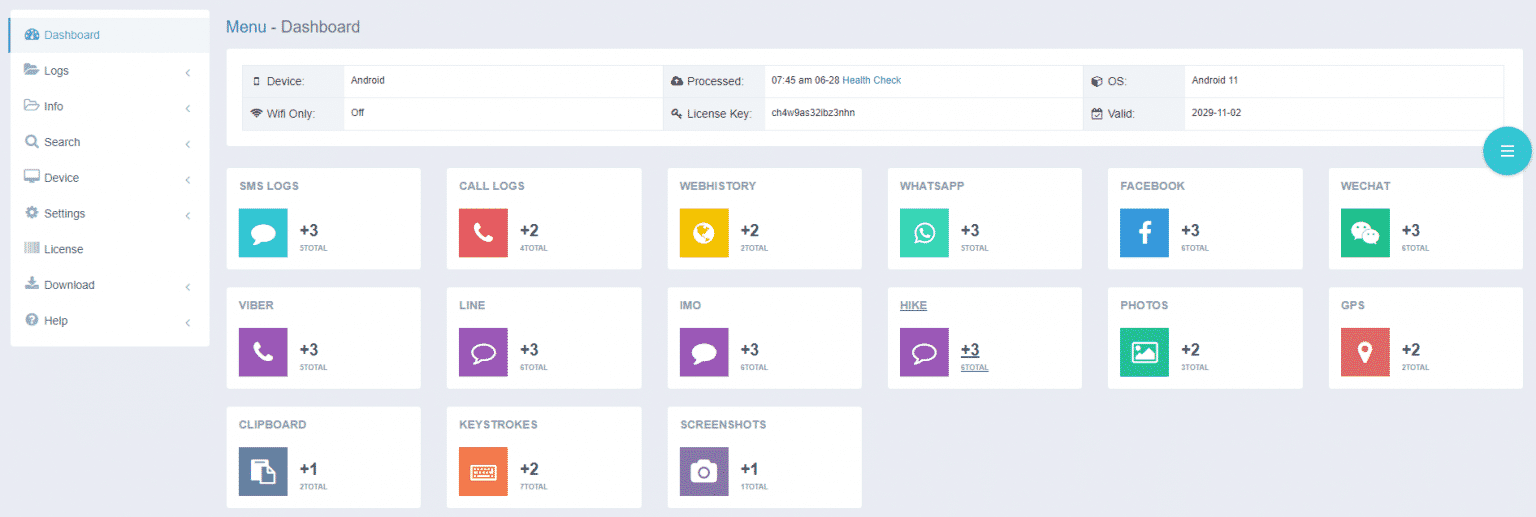The height and width of the screenshot is (517, 1536).
Task: Click the yellow Webhistory globe icon
Action: coord(704,233)
